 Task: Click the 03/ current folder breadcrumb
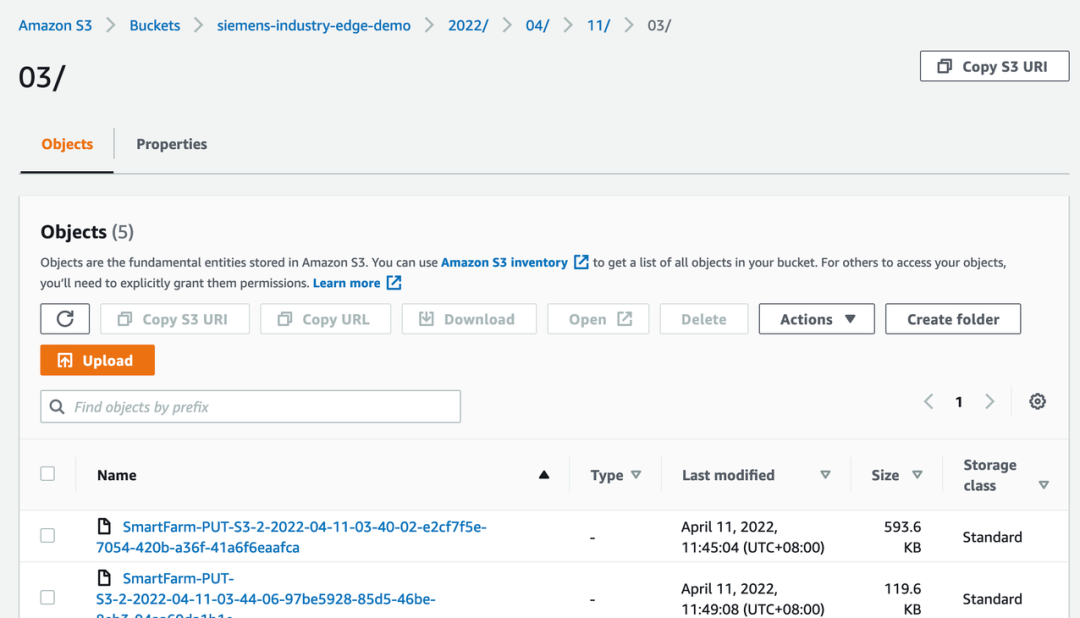(x=659, y=25)
